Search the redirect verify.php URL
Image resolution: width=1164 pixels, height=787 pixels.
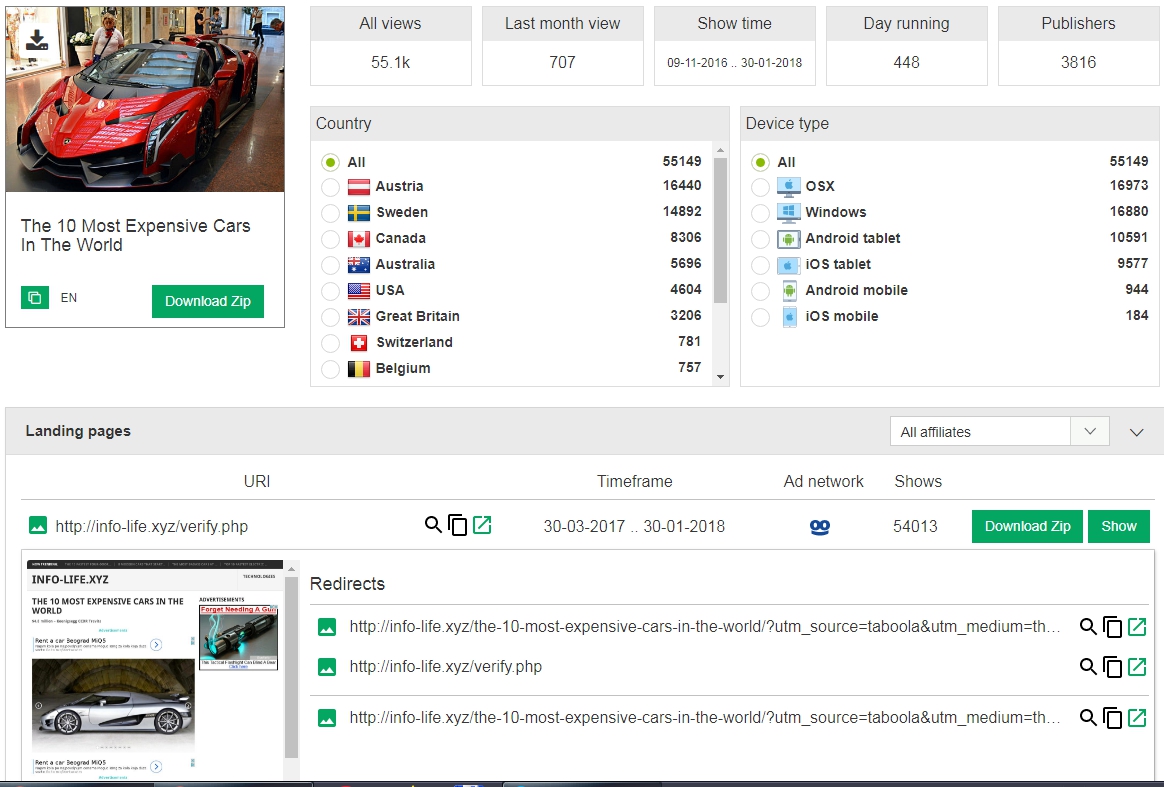1088,667
